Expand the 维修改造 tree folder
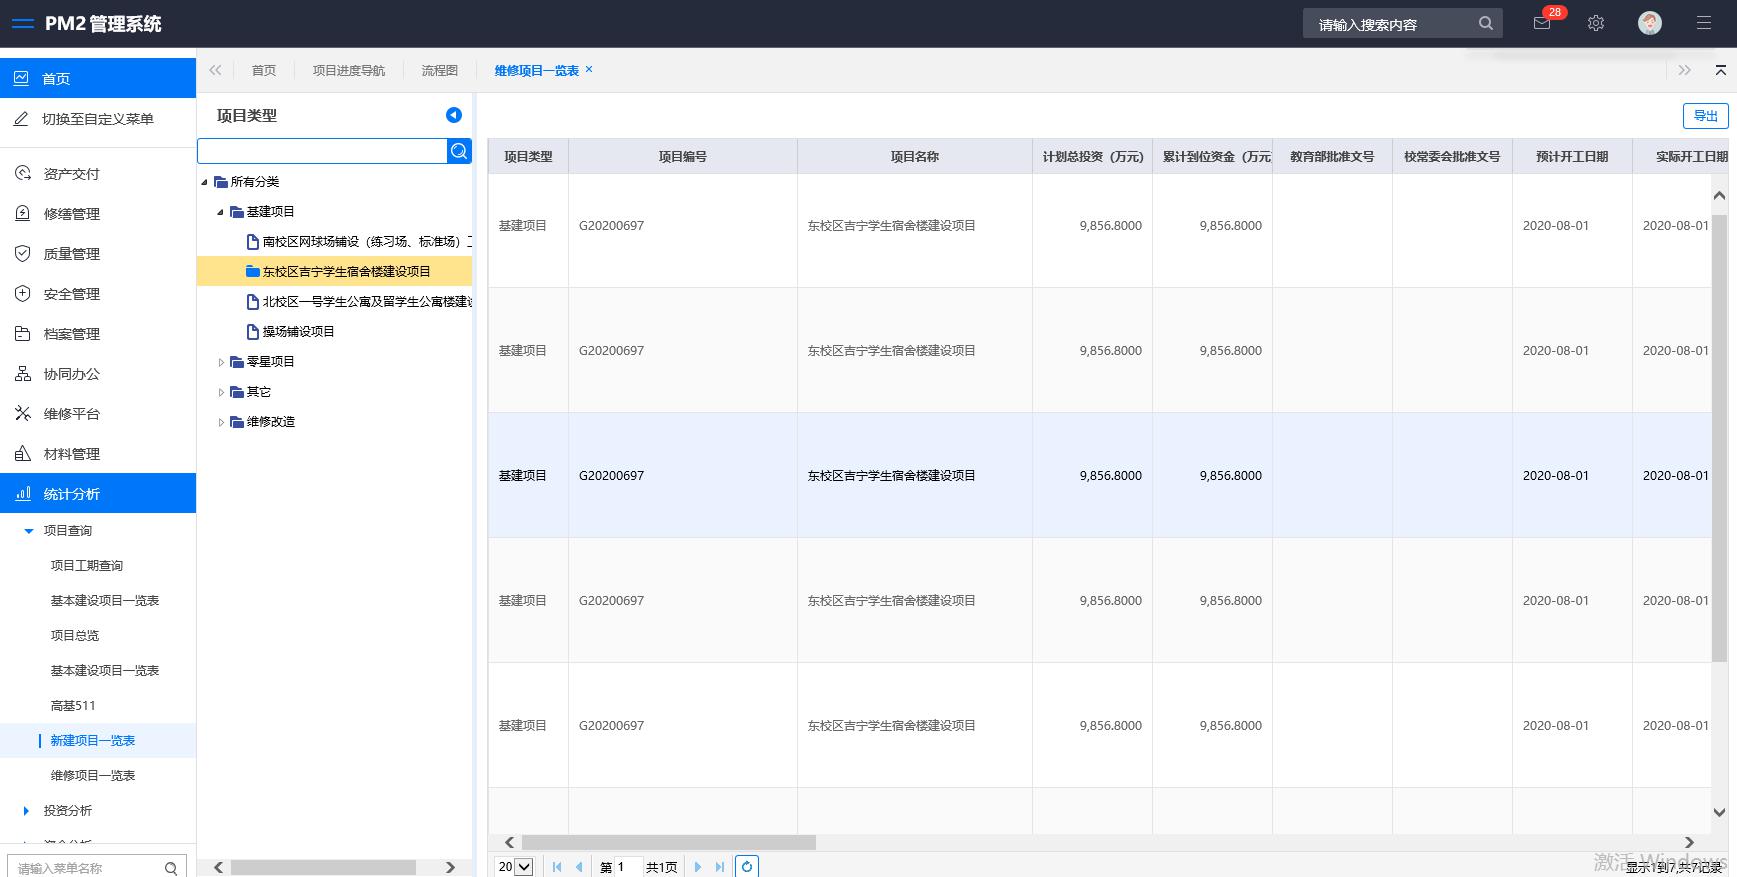The width and height of the screenshot is (1737, 877). (221, 422)
